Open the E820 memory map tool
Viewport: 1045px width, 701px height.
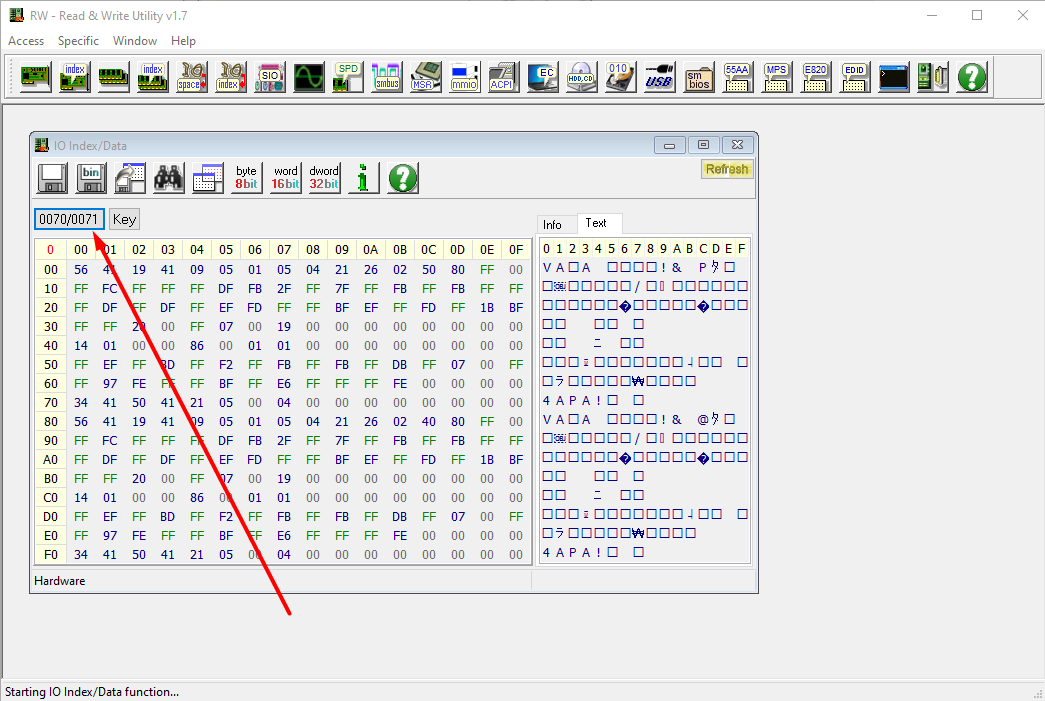tap(816, 77)
